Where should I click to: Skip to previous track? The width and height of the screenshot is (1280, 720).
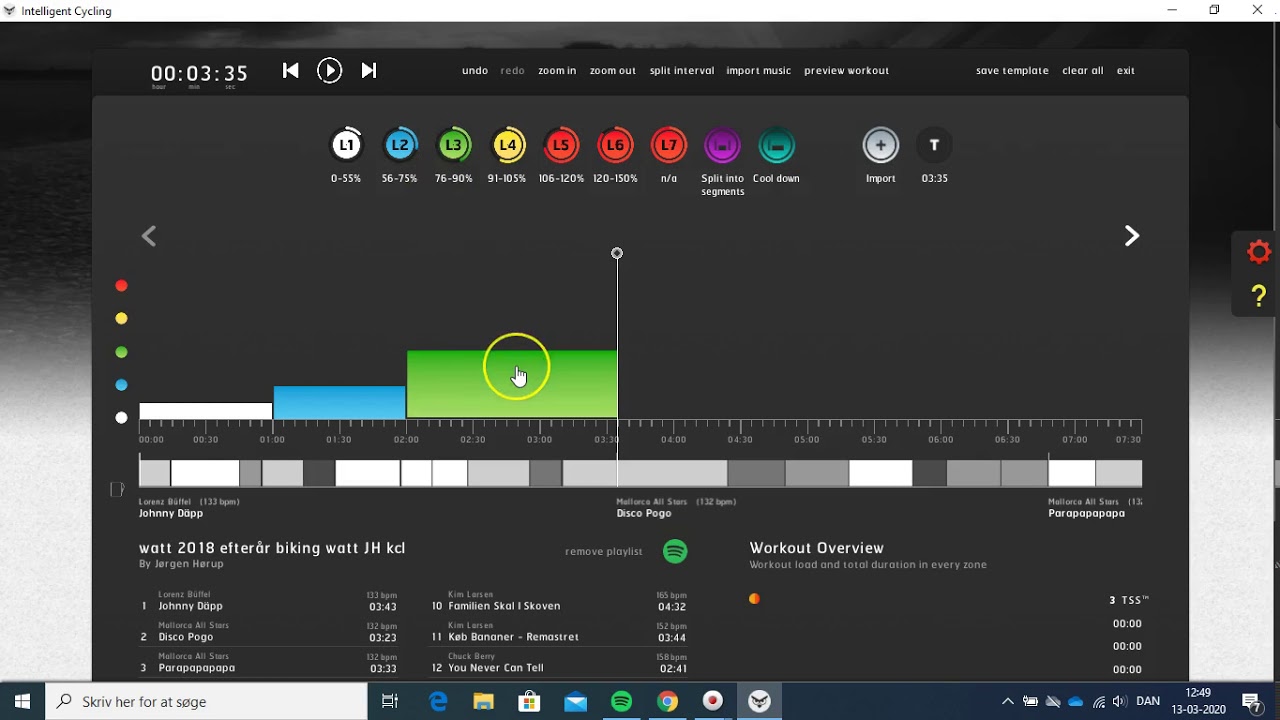[x=291, y=70]
